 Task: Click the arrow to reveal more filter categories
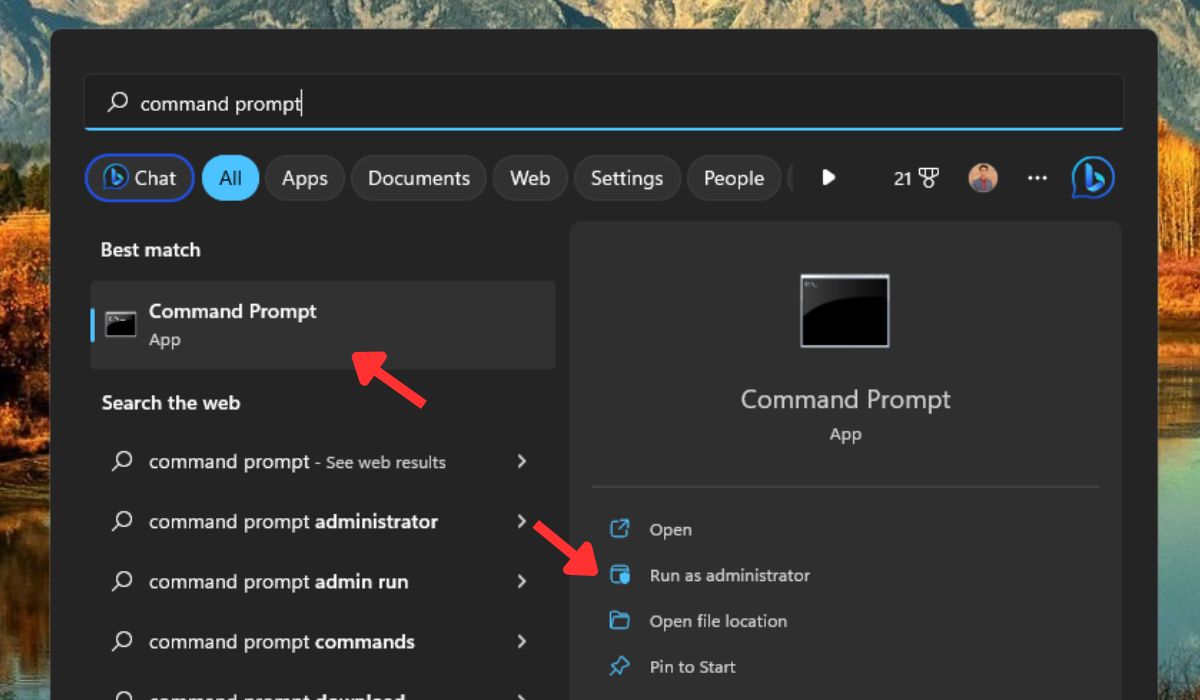pos(828,177)
